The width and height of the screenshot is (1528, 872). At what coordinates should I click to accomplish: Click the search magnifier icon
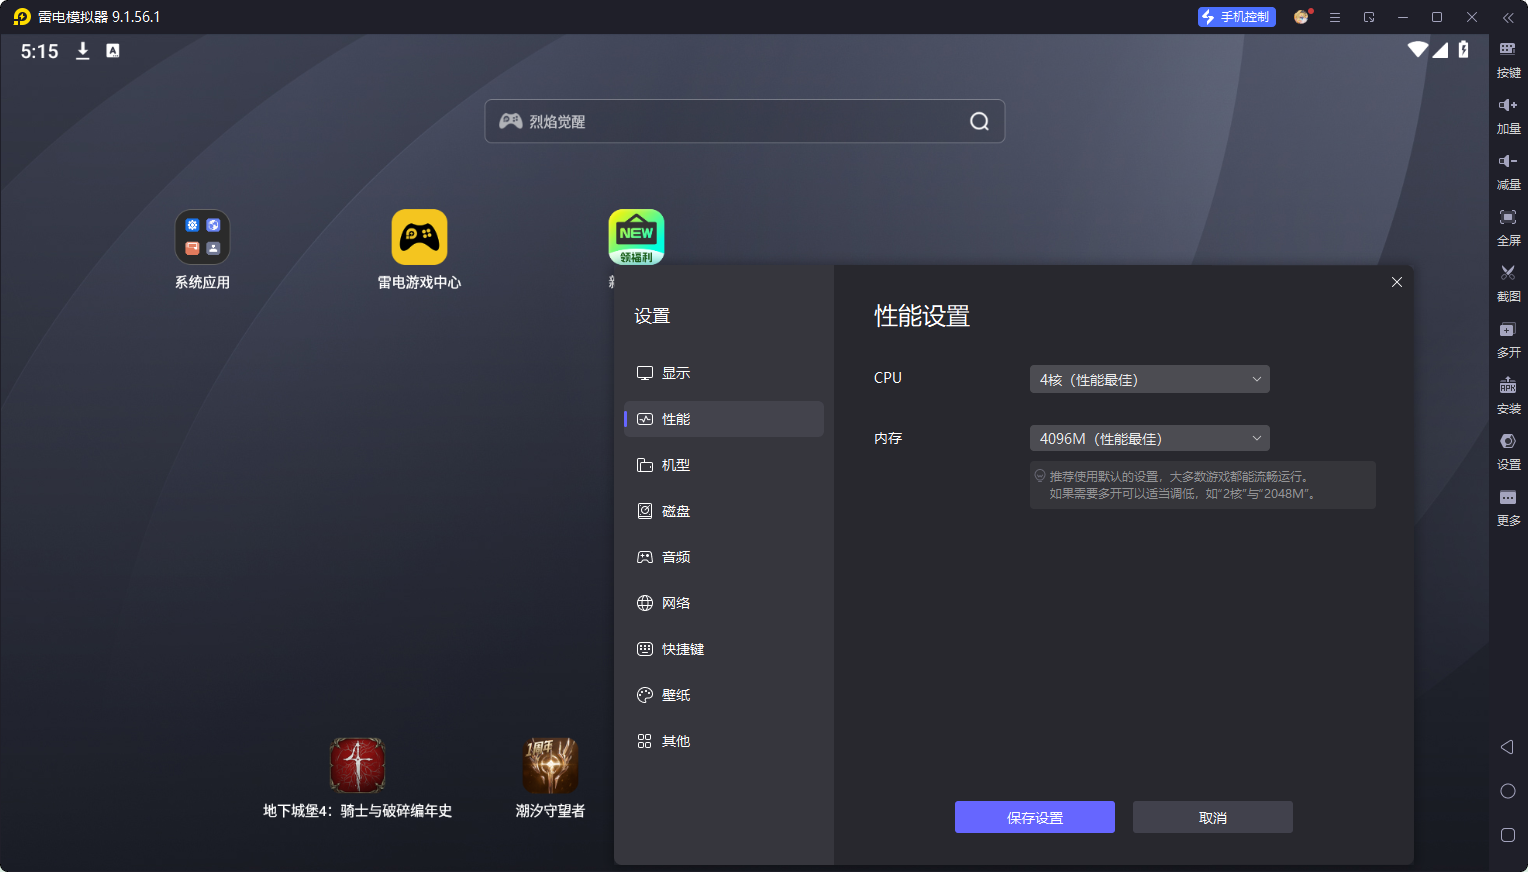tap(979, 121)
